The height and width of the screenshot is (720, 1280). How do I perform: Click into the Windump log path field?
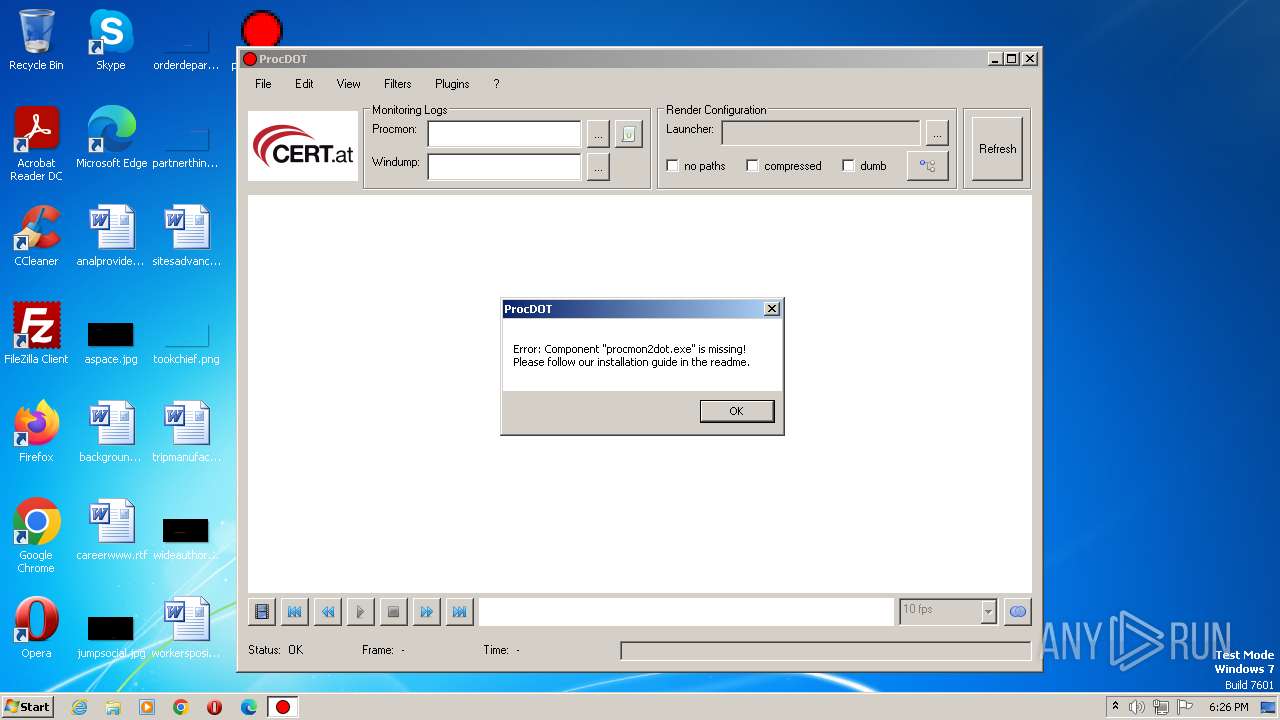504,167
